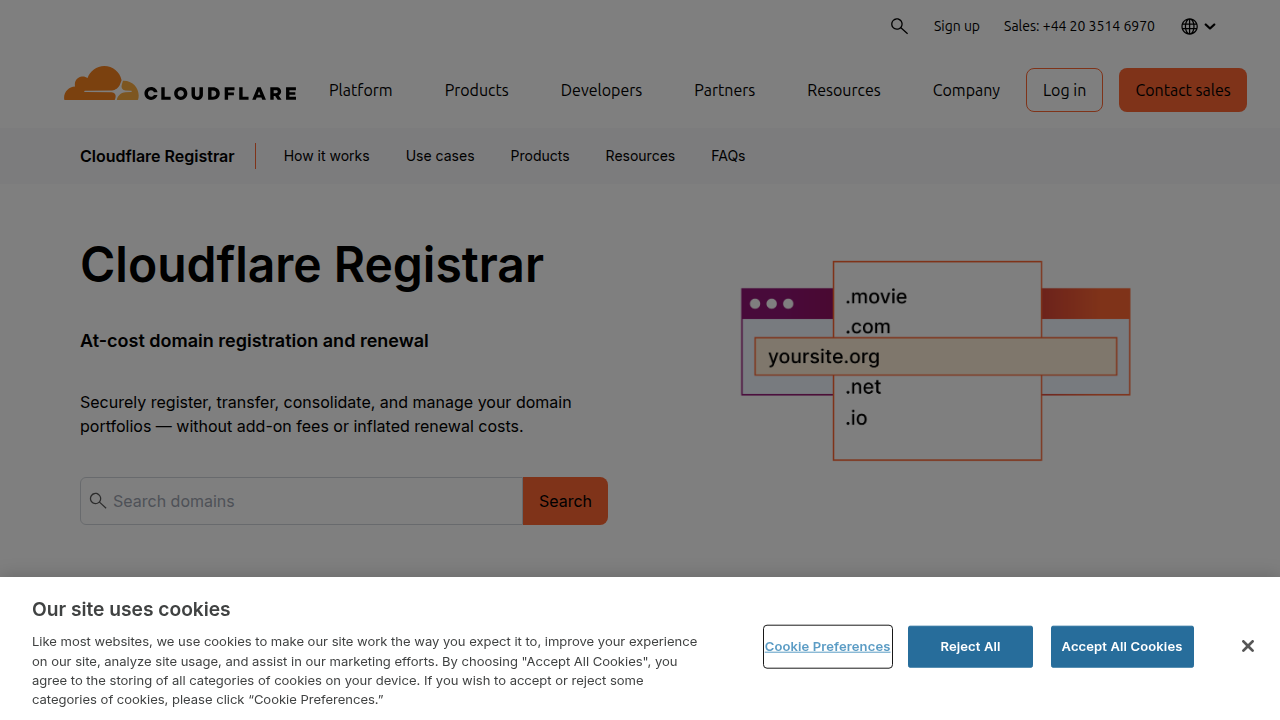1280x720 pixels.
Task: Open the Resources menu in main navigation
Action: point(844,90)
